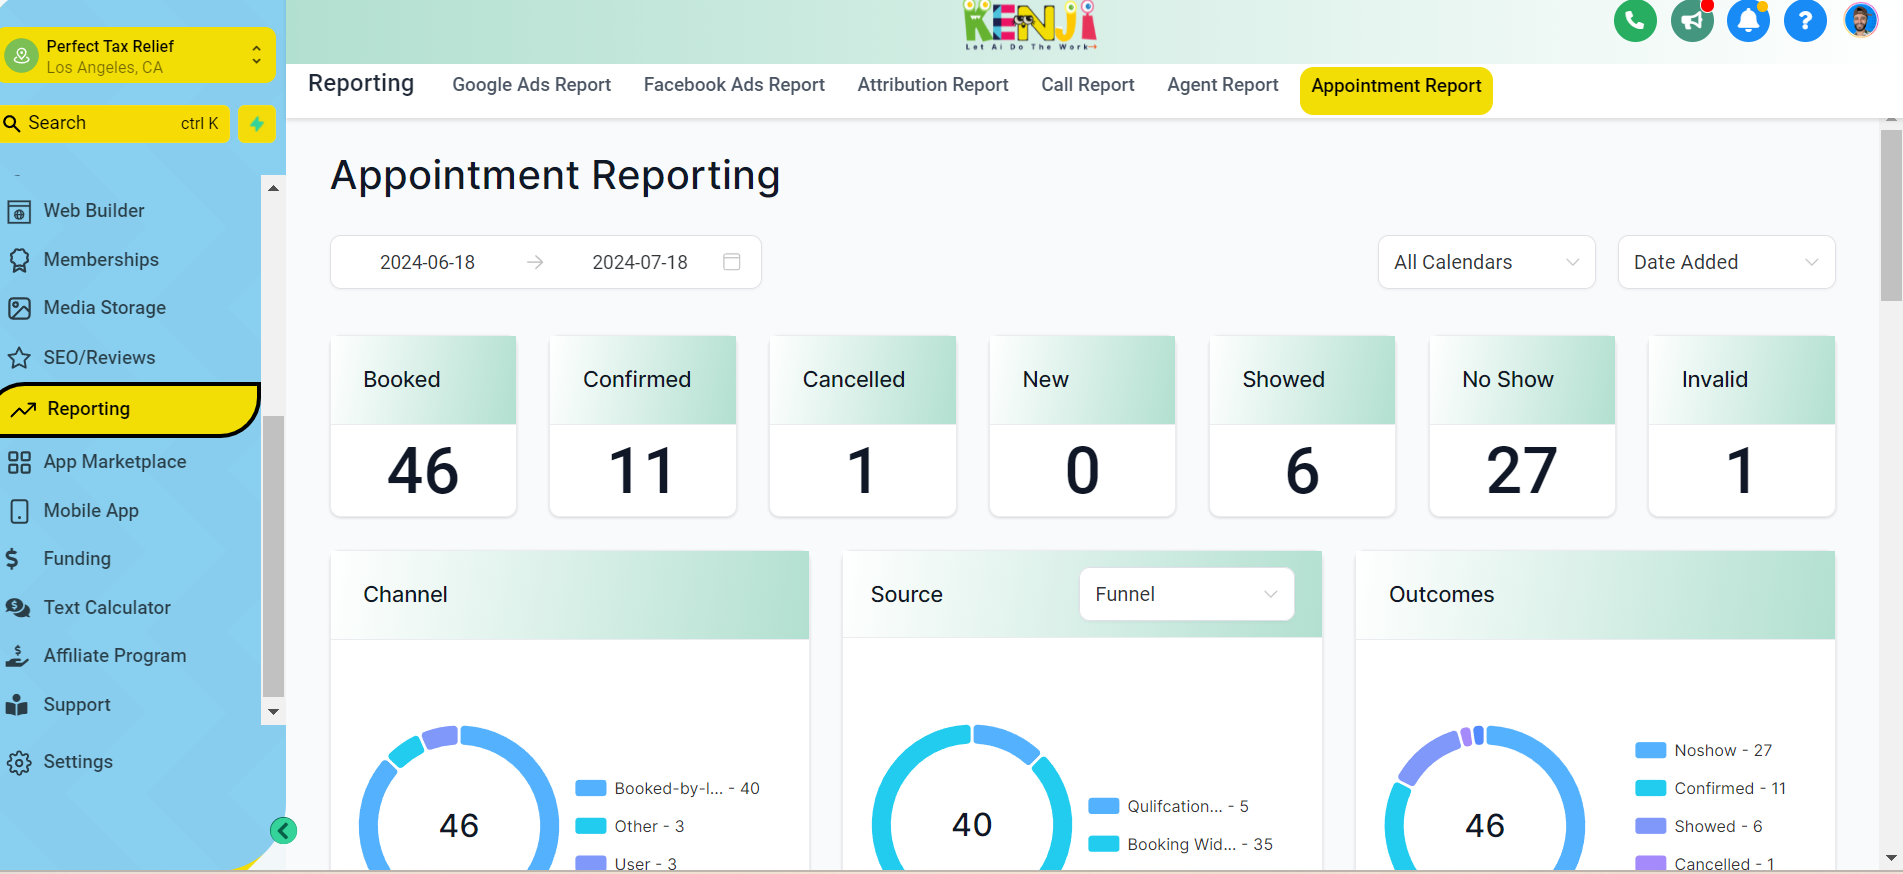Click the help question mark icon

click(1805, 20)
